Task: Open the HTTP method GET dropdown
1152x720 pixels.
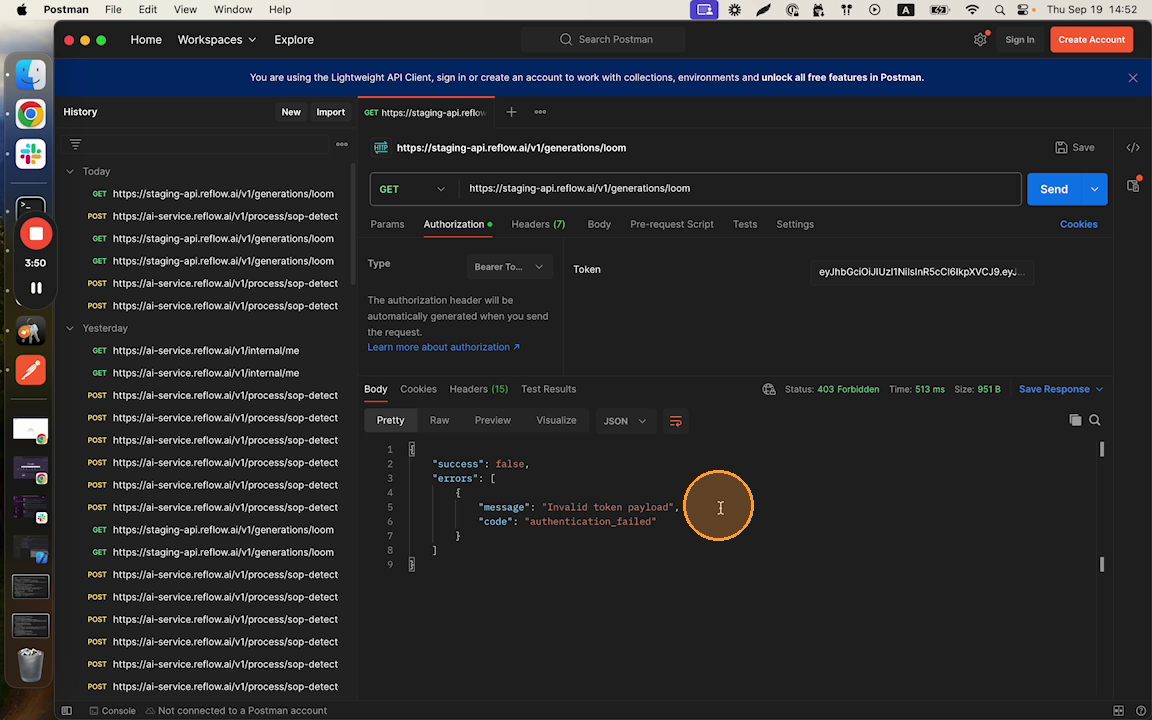Action: tap(412, 189)
